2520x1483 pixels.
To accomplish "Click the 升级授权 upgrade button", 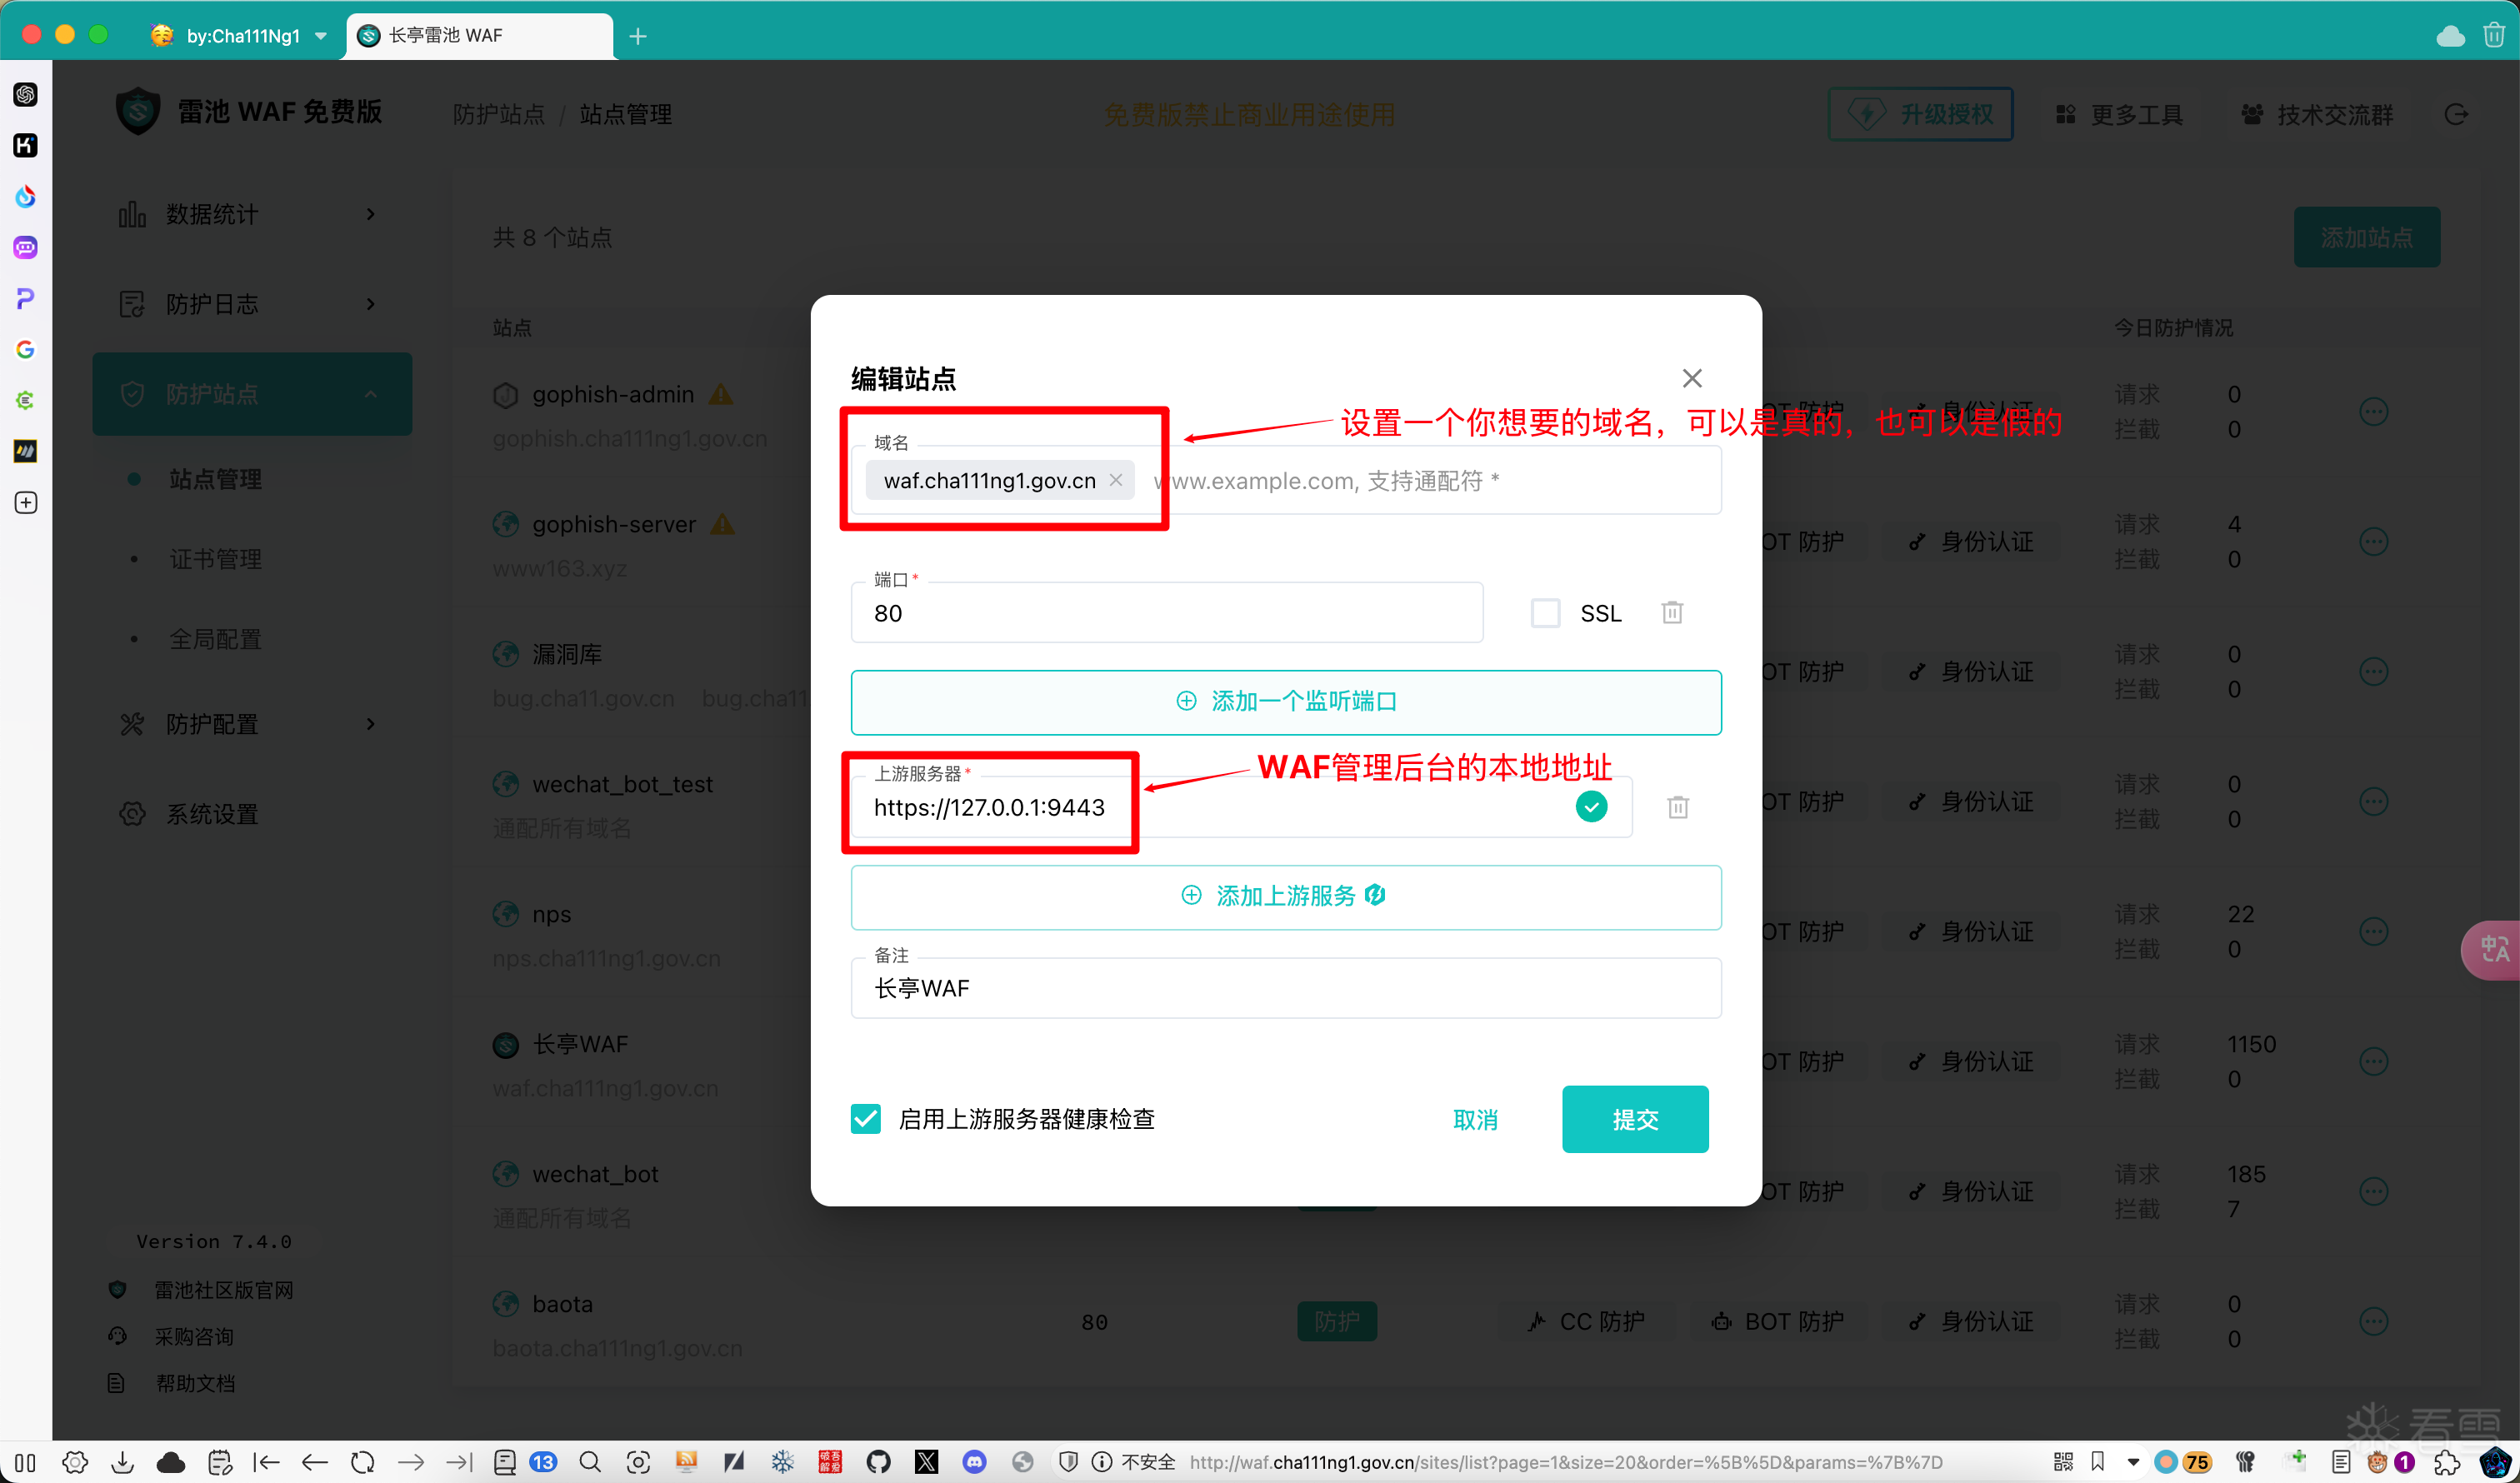I will pyautogui.click(x=1920, y=114).
